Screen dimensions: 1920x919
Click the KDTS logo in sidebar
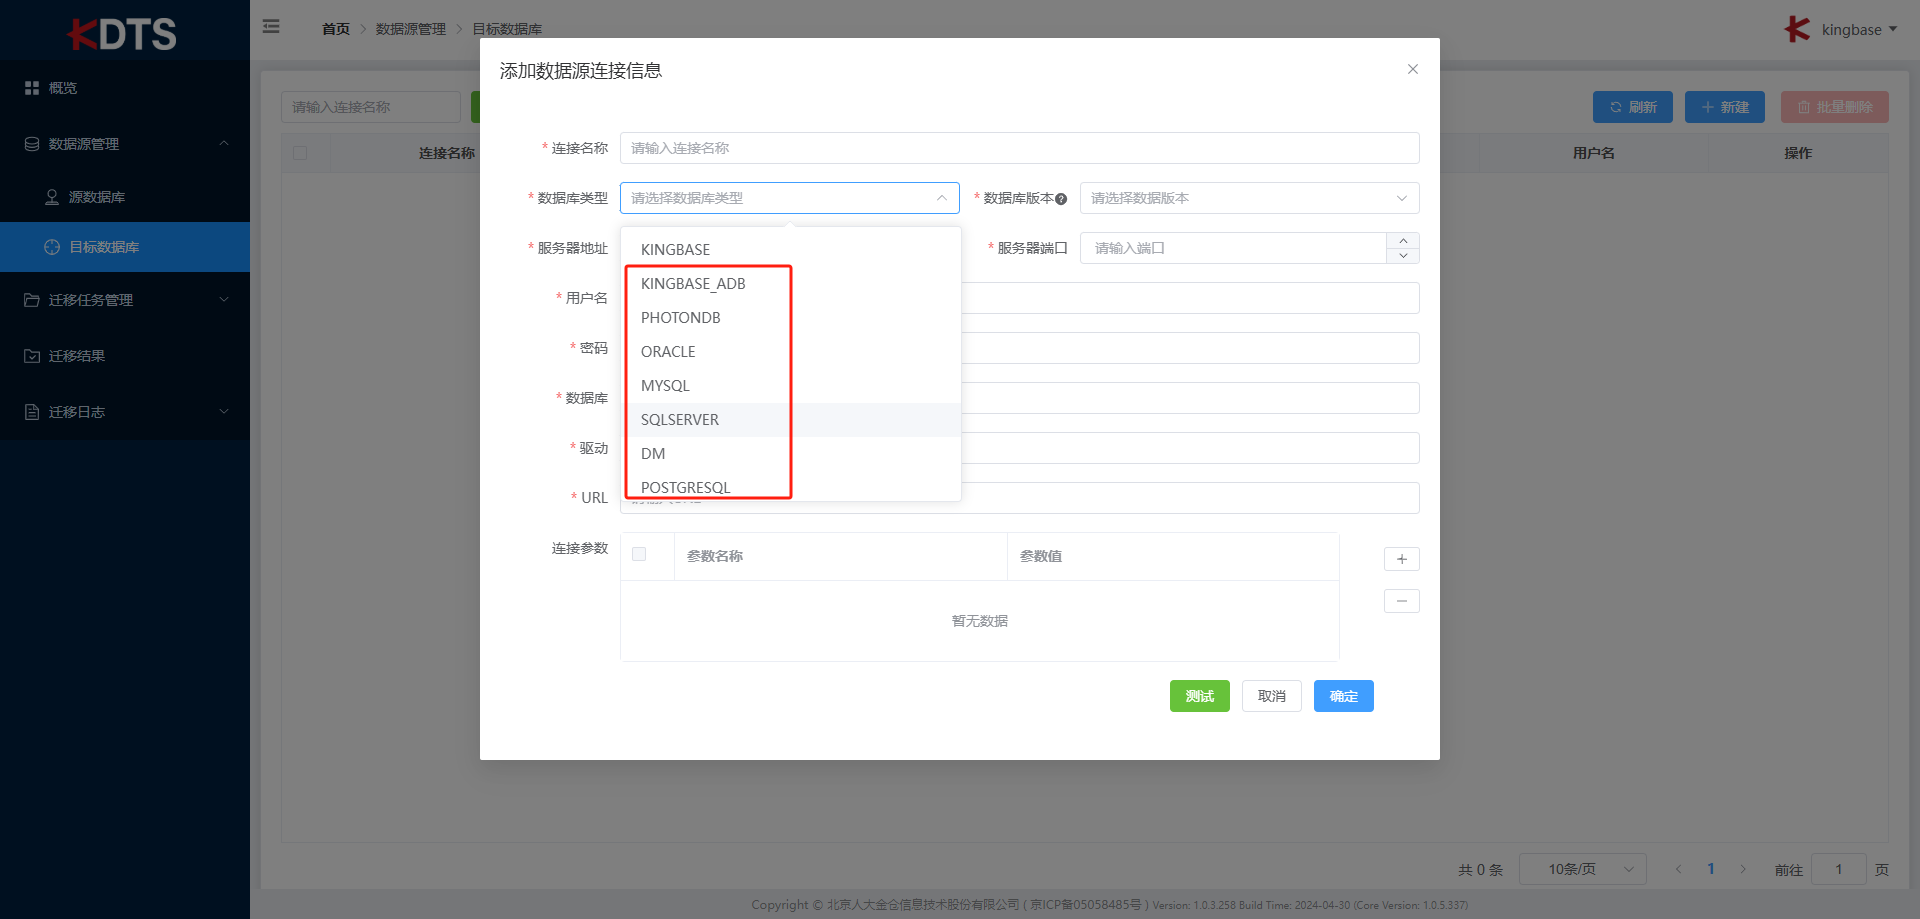(x=124, y=33)
